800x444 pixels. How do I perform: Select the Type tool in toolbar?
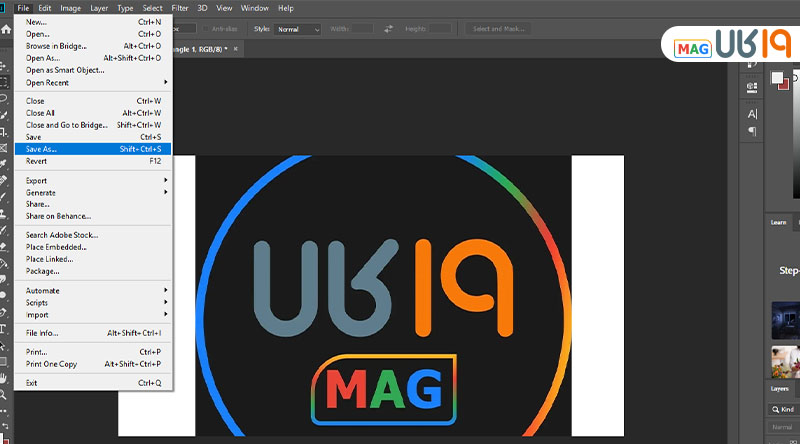point(5,328)
